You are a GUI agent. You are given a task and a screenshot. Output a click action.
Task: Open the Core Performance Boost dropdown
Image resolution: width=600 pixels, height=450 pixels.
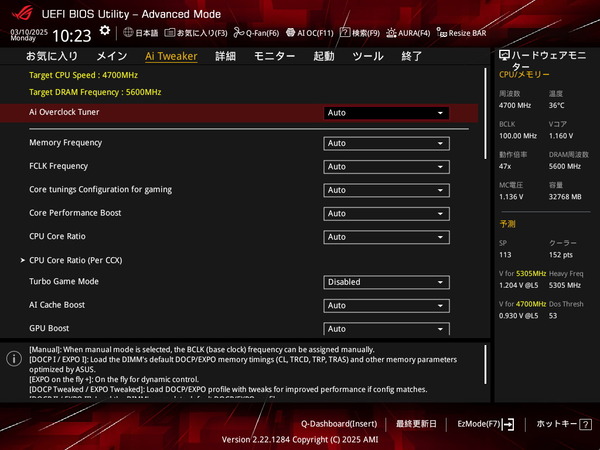click(x=386, y=213)
